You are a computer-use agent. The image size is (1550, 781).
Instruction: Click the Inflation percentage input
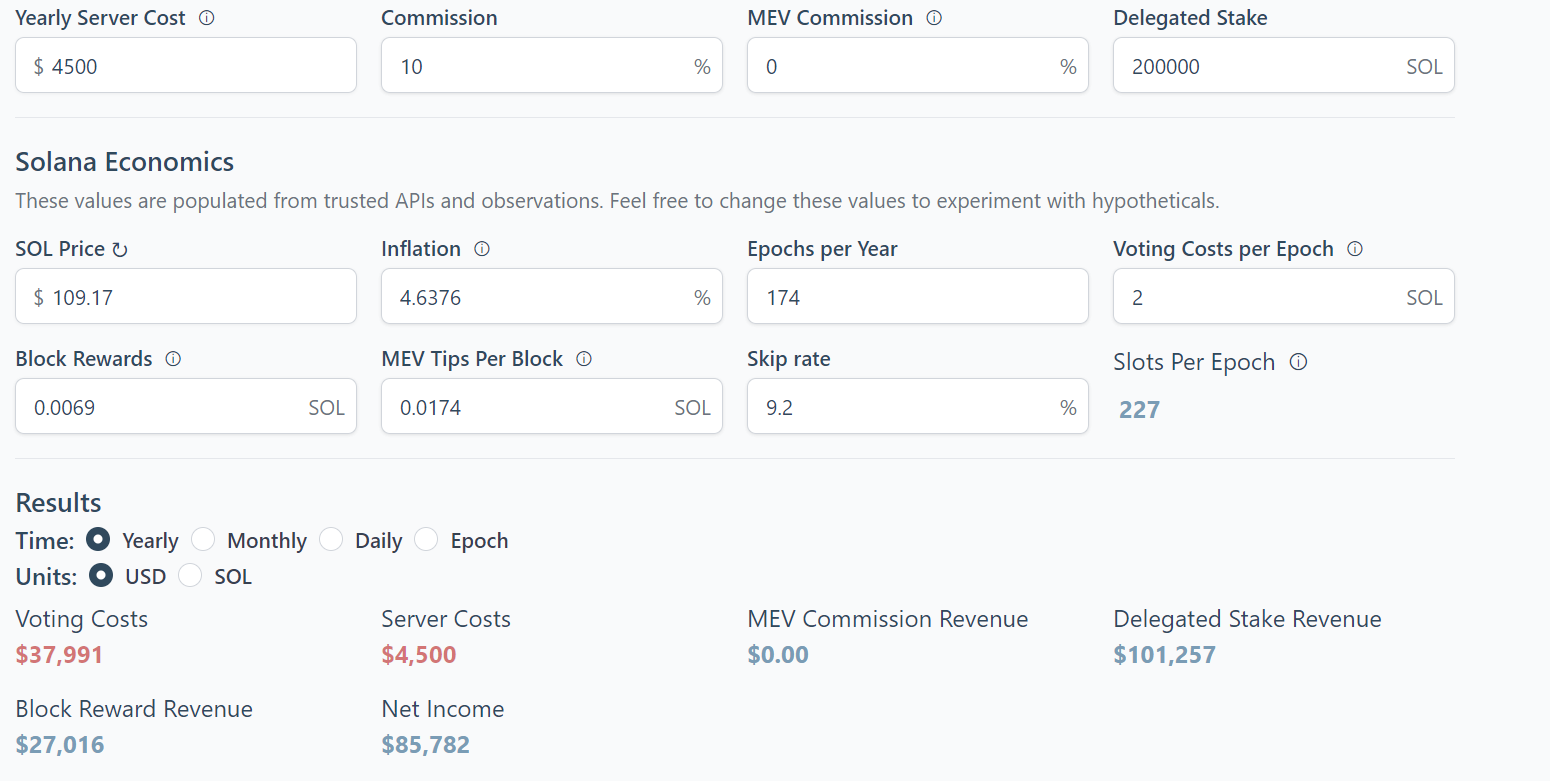(552, 296)
